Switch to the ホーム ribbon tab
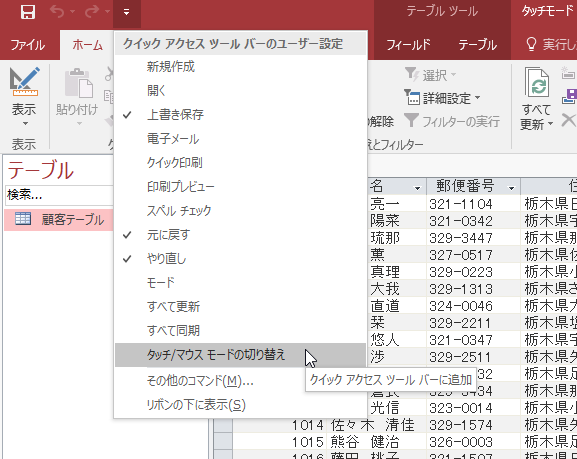Image resolution: width=577 pixels, height=459 pixels. [87, 45]
